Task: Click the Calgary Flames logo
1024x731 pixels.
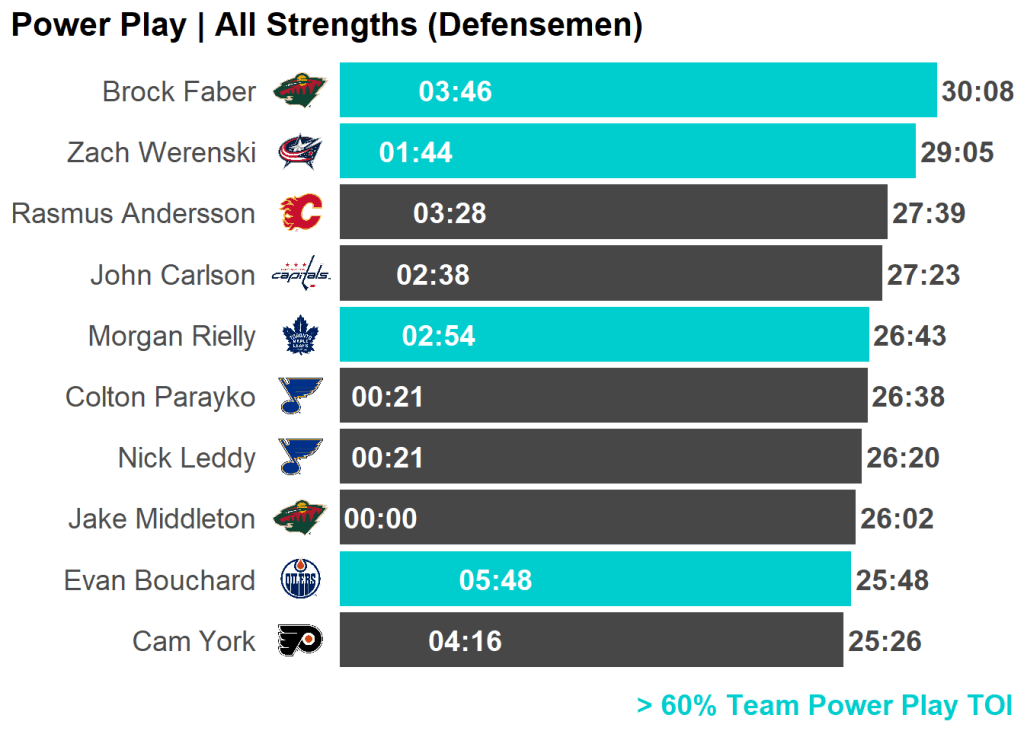Action: tap(300, 213)
